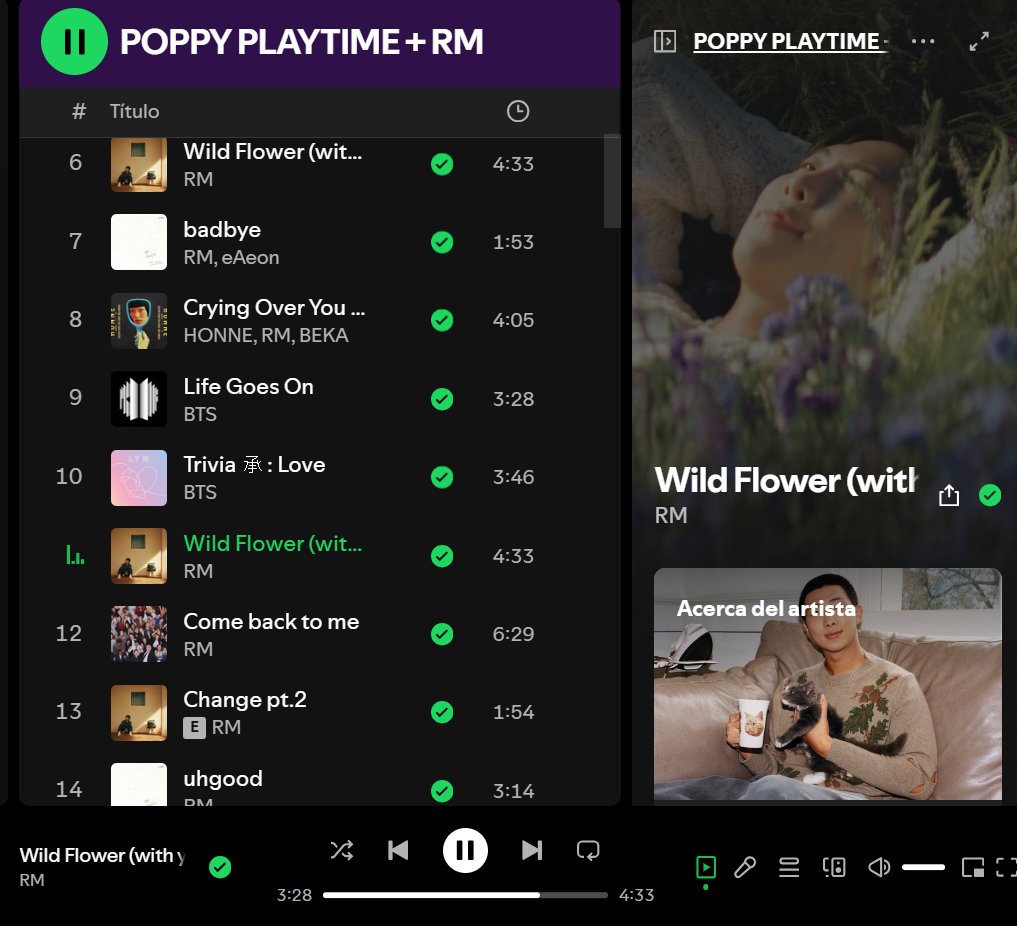Open Wild Flower title in player bar

102,855
